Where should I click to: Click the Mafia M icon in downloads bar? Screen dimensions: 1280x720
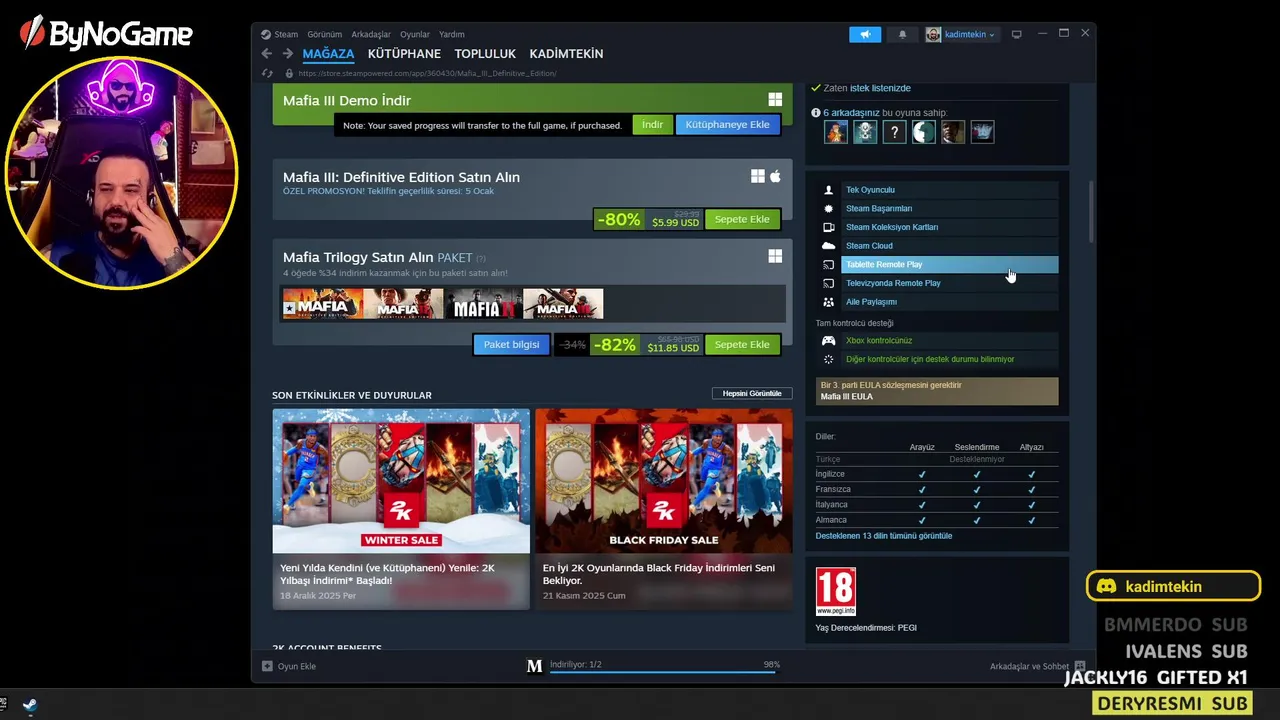pos(535,666)
